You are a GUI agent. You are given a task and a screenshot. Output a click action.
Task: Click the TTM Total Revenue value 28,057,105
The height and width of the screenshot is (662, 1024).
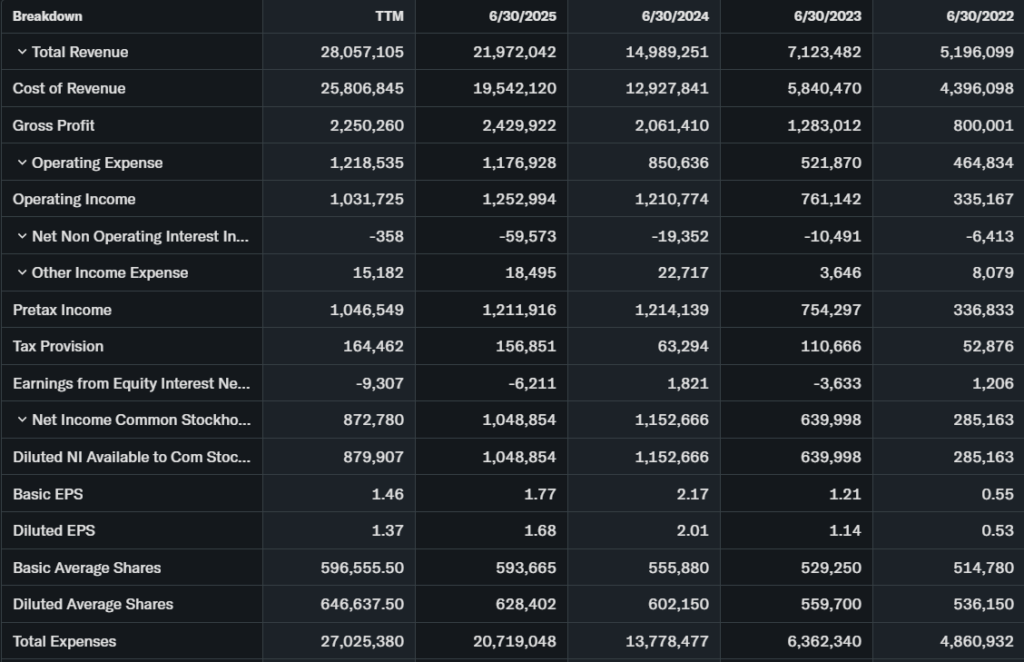point(362,52)
